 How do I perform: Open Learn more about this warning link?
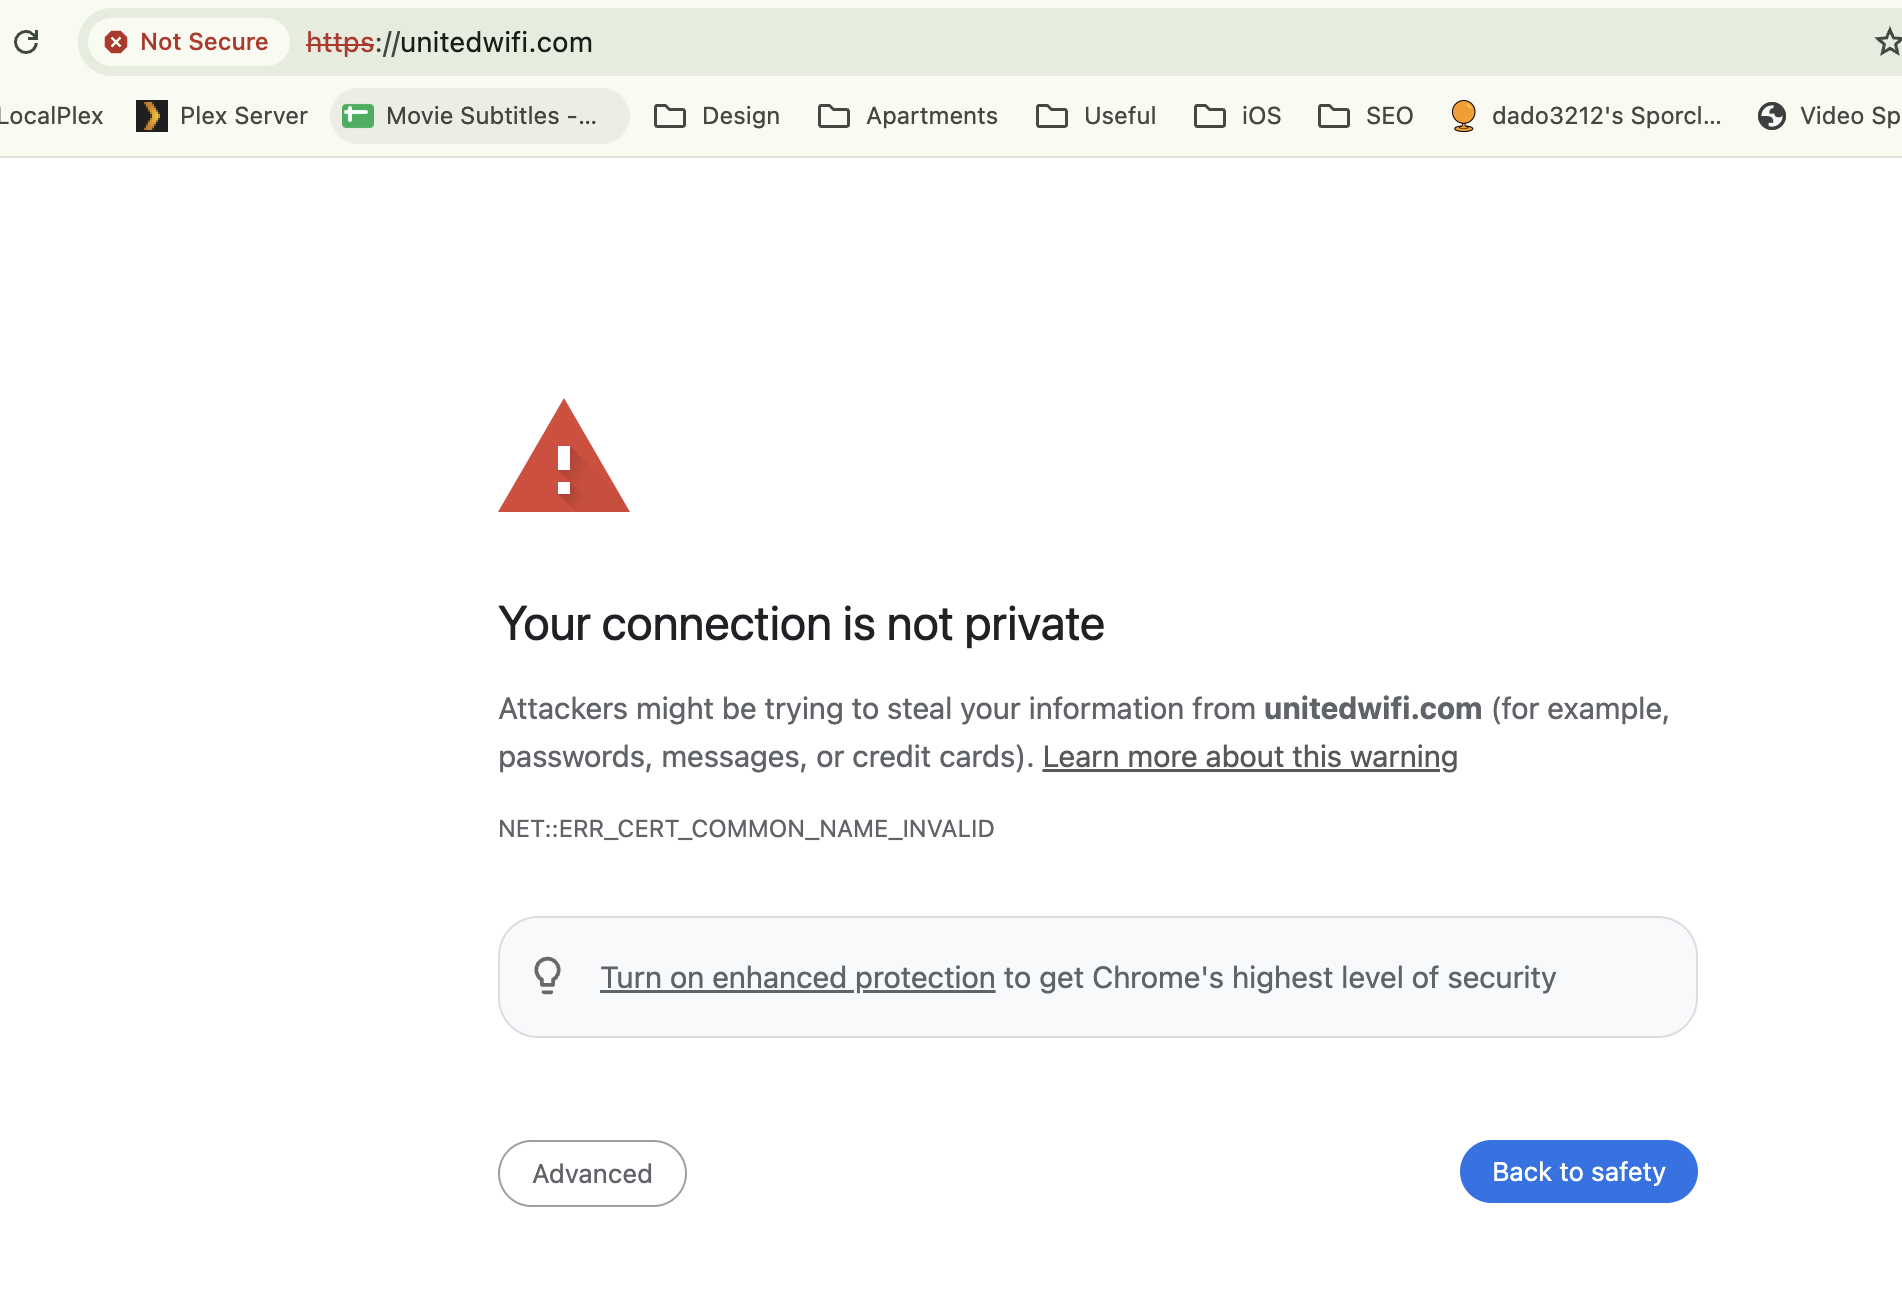pos(1250,757)
